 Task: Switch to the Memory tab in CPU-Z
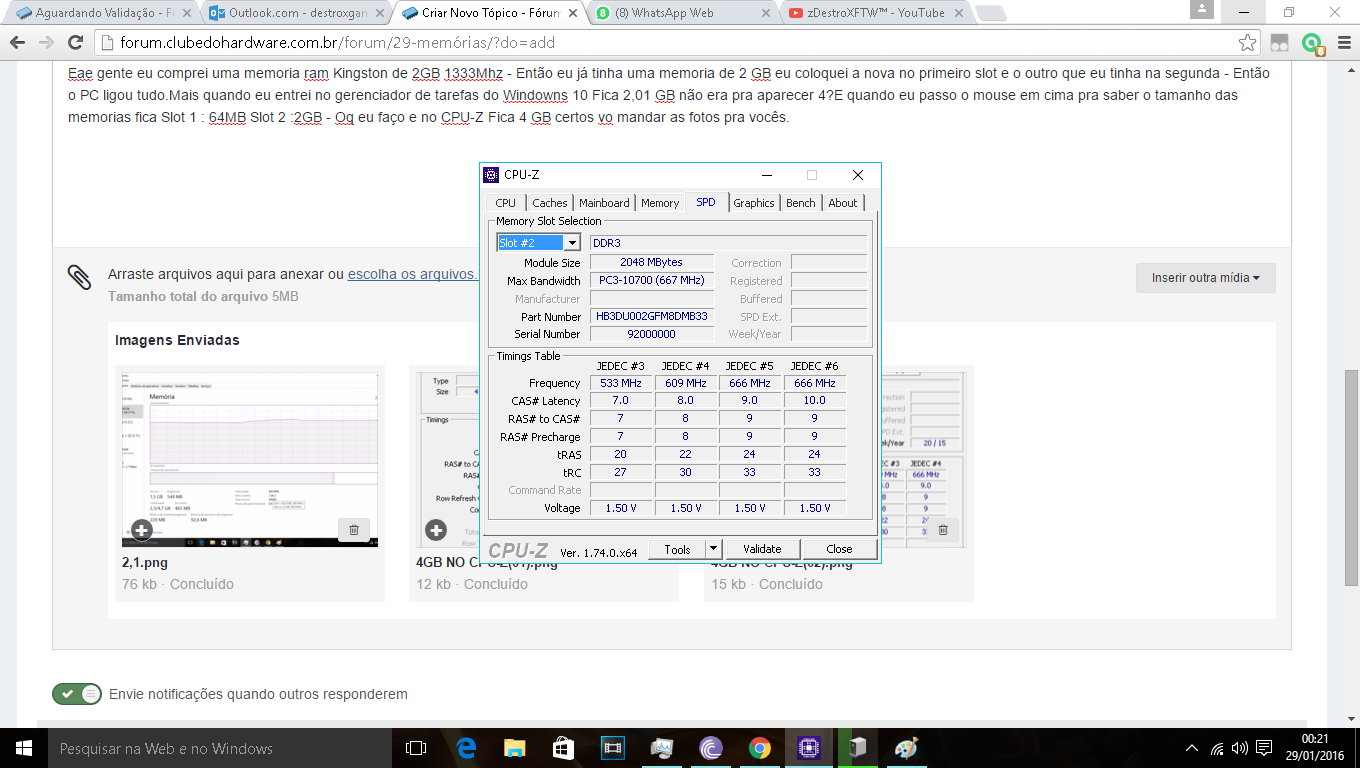click(660, 203)
